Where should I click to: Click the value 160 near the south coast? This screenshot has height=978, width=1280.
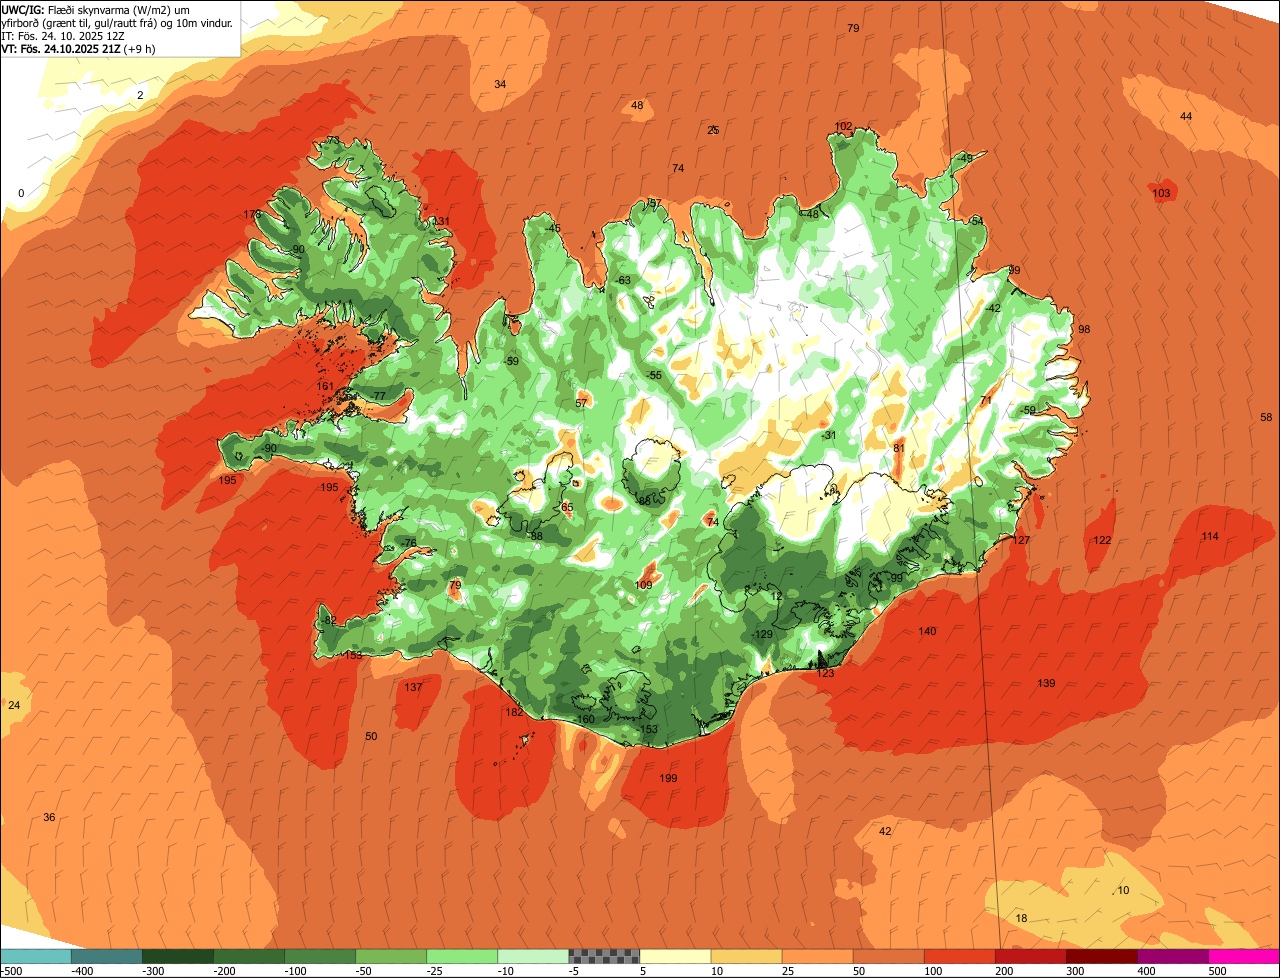pos(586,719)
